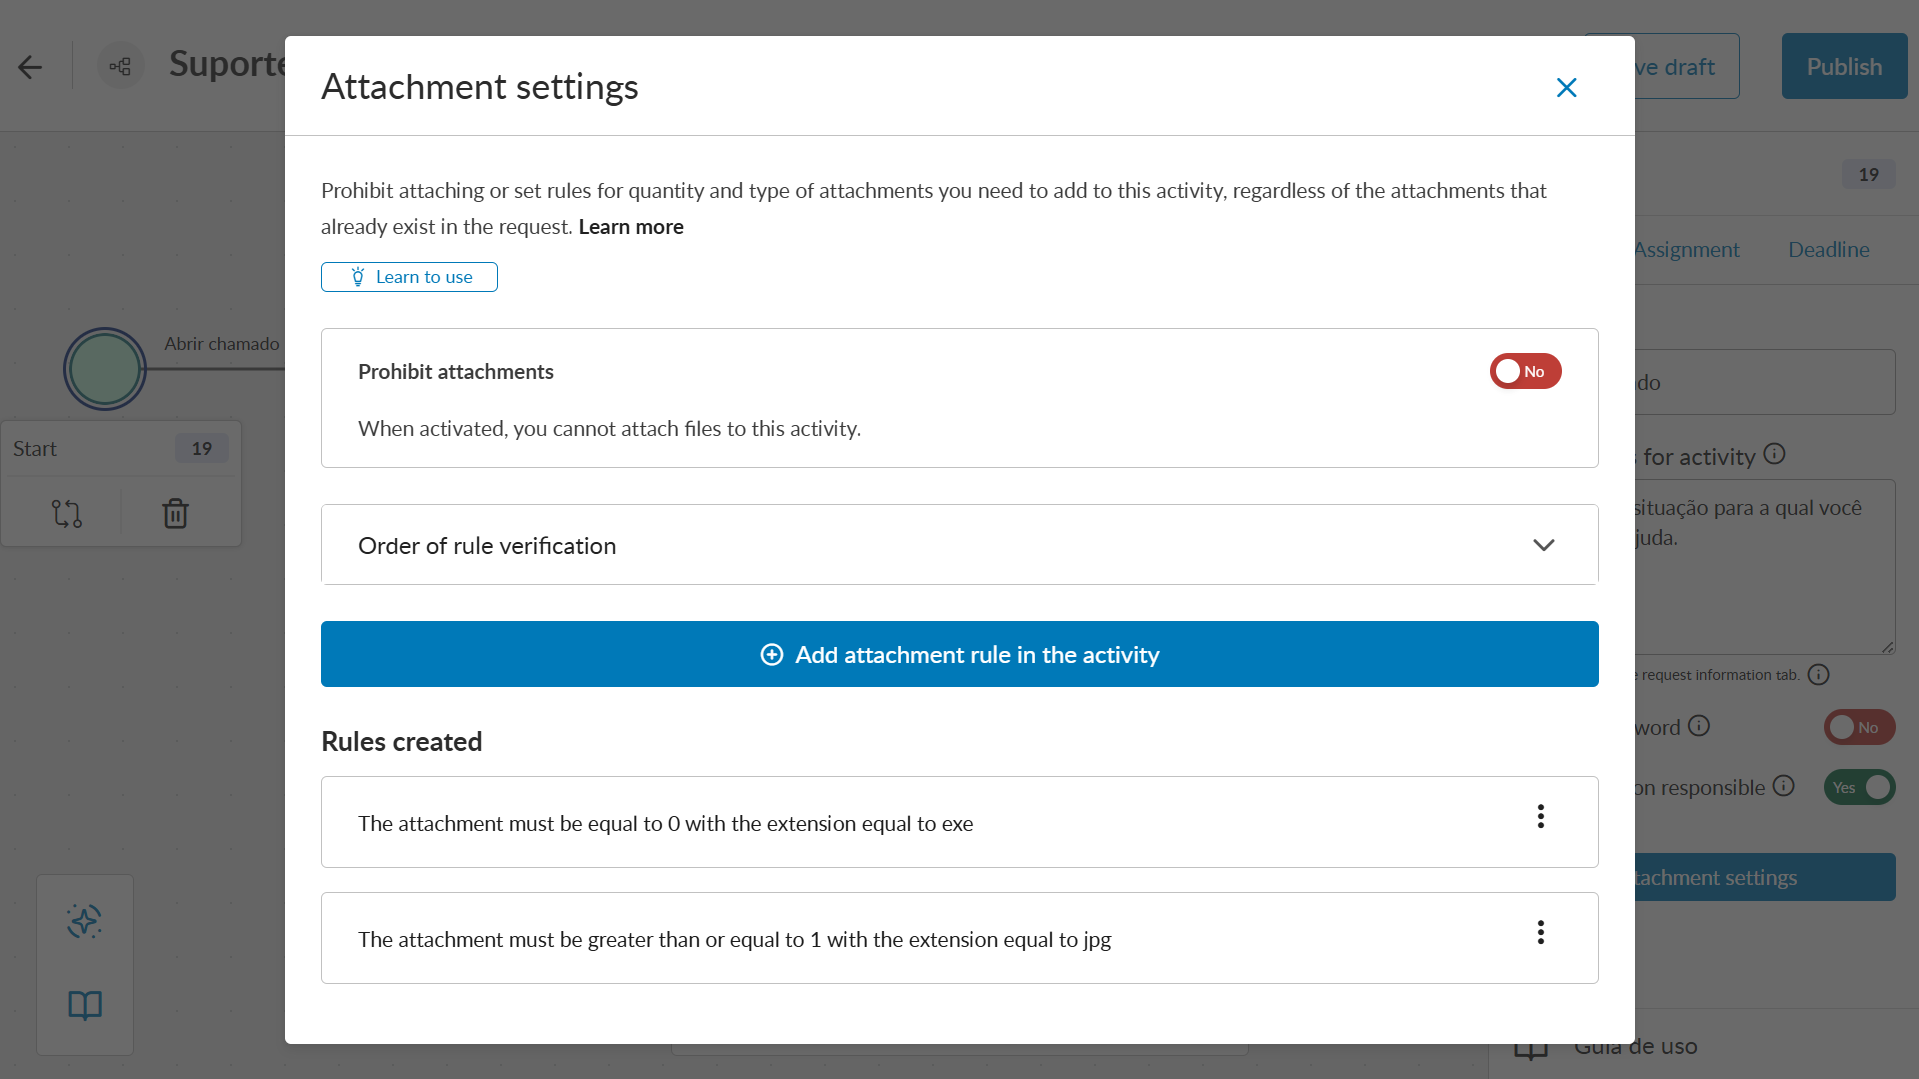Switch to the Deadline tab
The width and height of the screenshot is (1919, 1079).
(x=1828, y=249)
